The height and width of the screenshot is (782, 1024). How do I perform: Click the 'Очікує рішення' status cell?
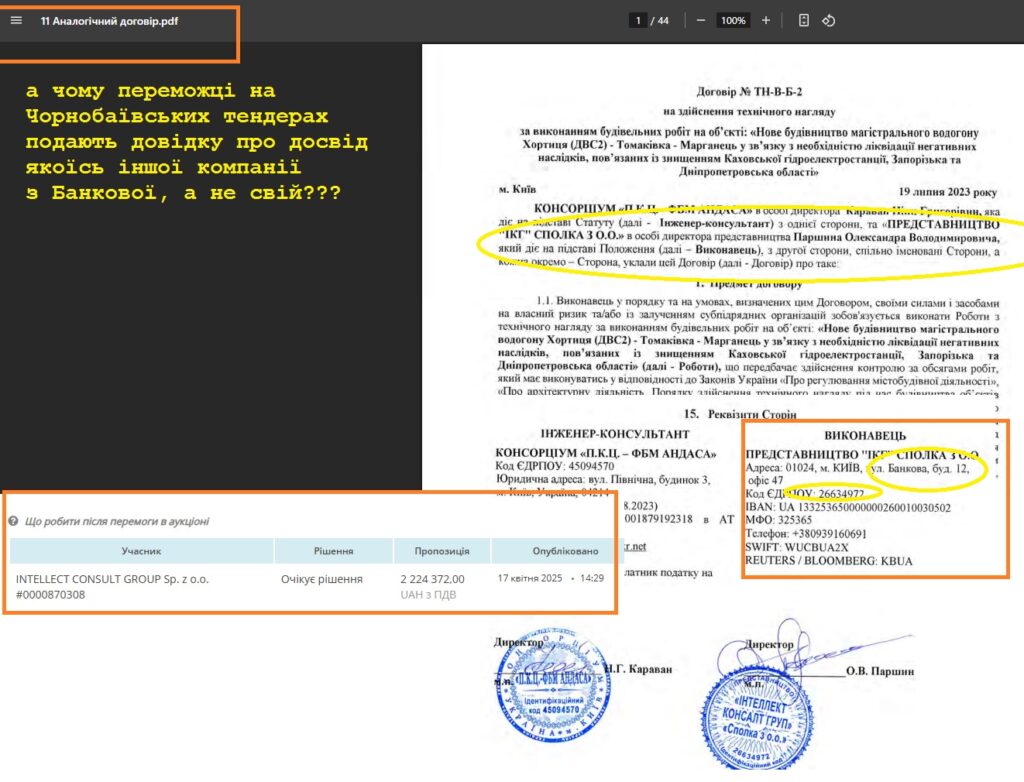tap(322, 579)
